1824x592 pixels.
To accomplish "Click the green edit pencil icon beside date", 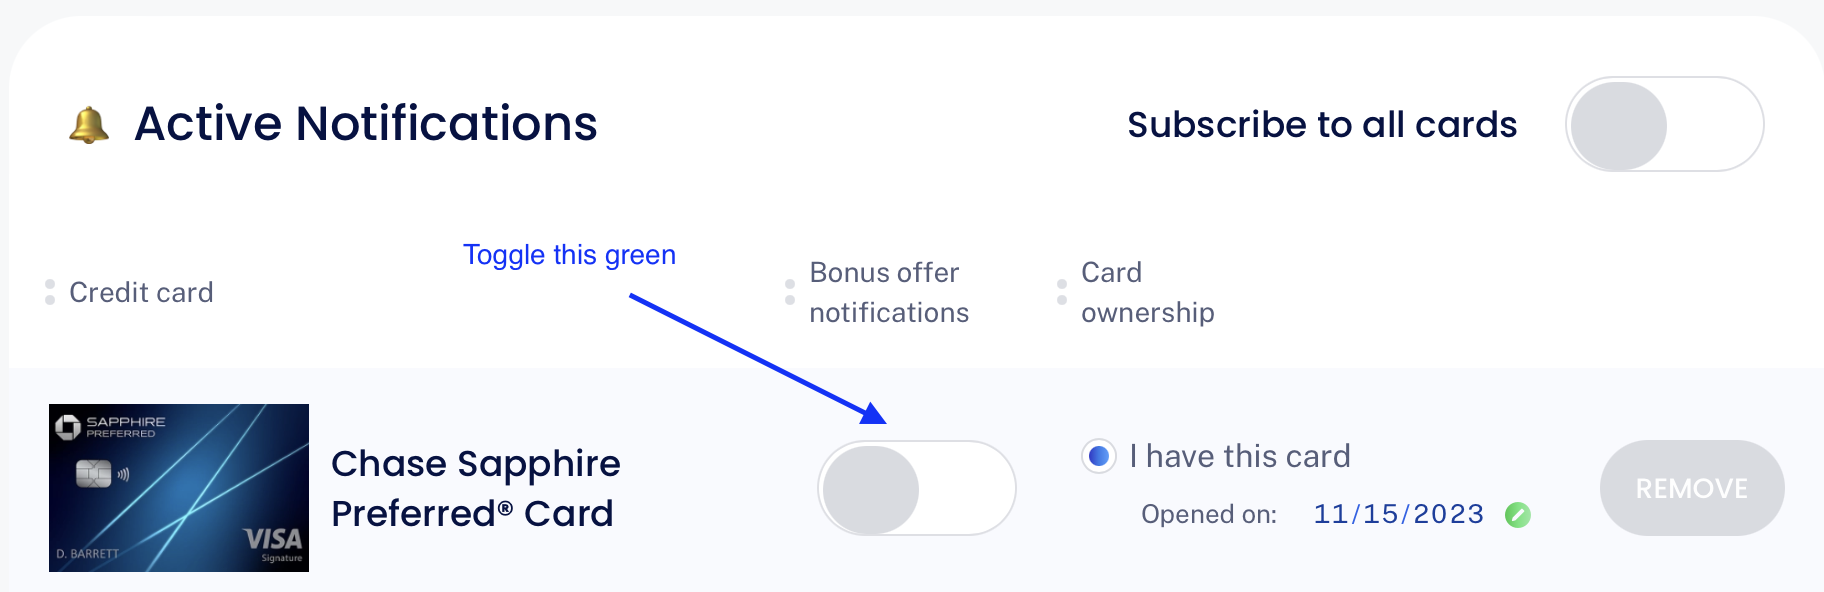I will coord(1518,515).
